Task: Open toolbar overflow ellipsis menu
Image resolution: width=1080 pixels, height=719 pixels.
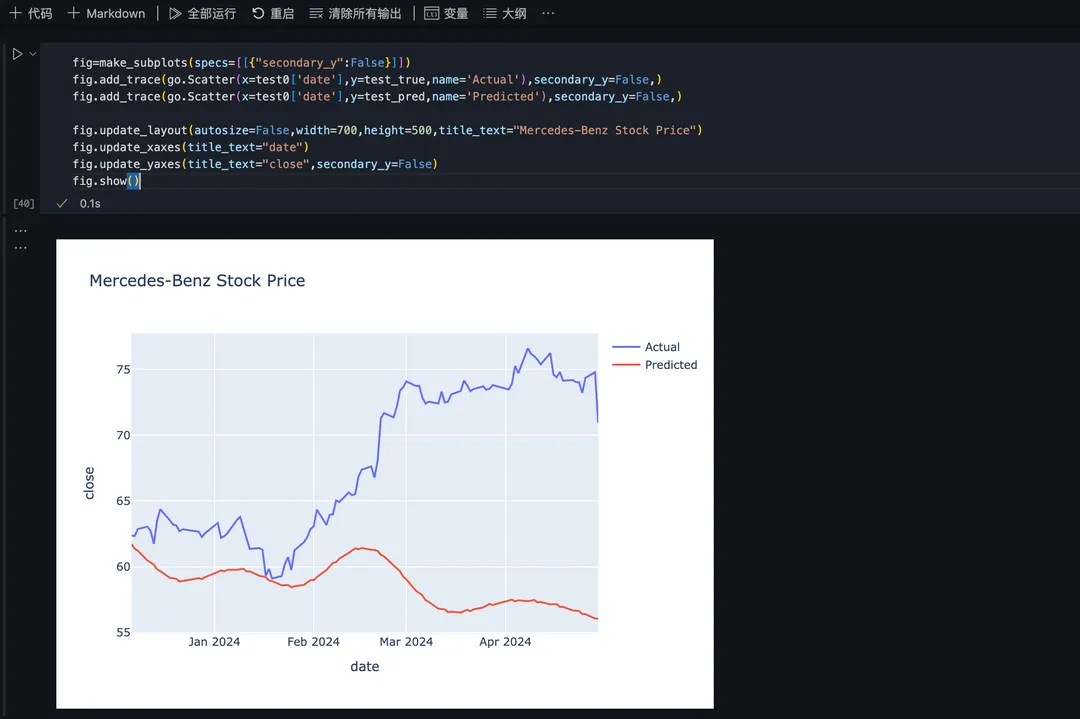Action: tap(548, 13)
